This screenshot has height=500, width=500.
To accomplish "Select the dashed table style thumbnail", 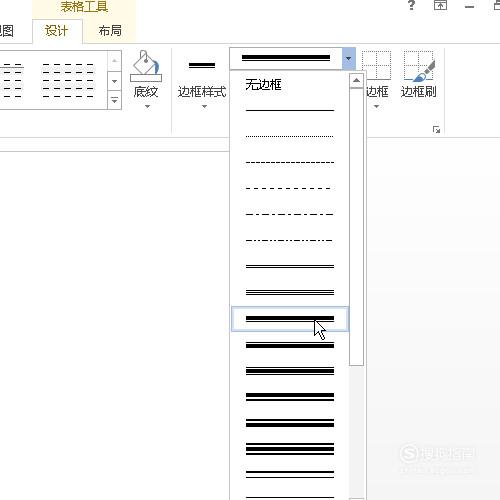I will point(68,80).
